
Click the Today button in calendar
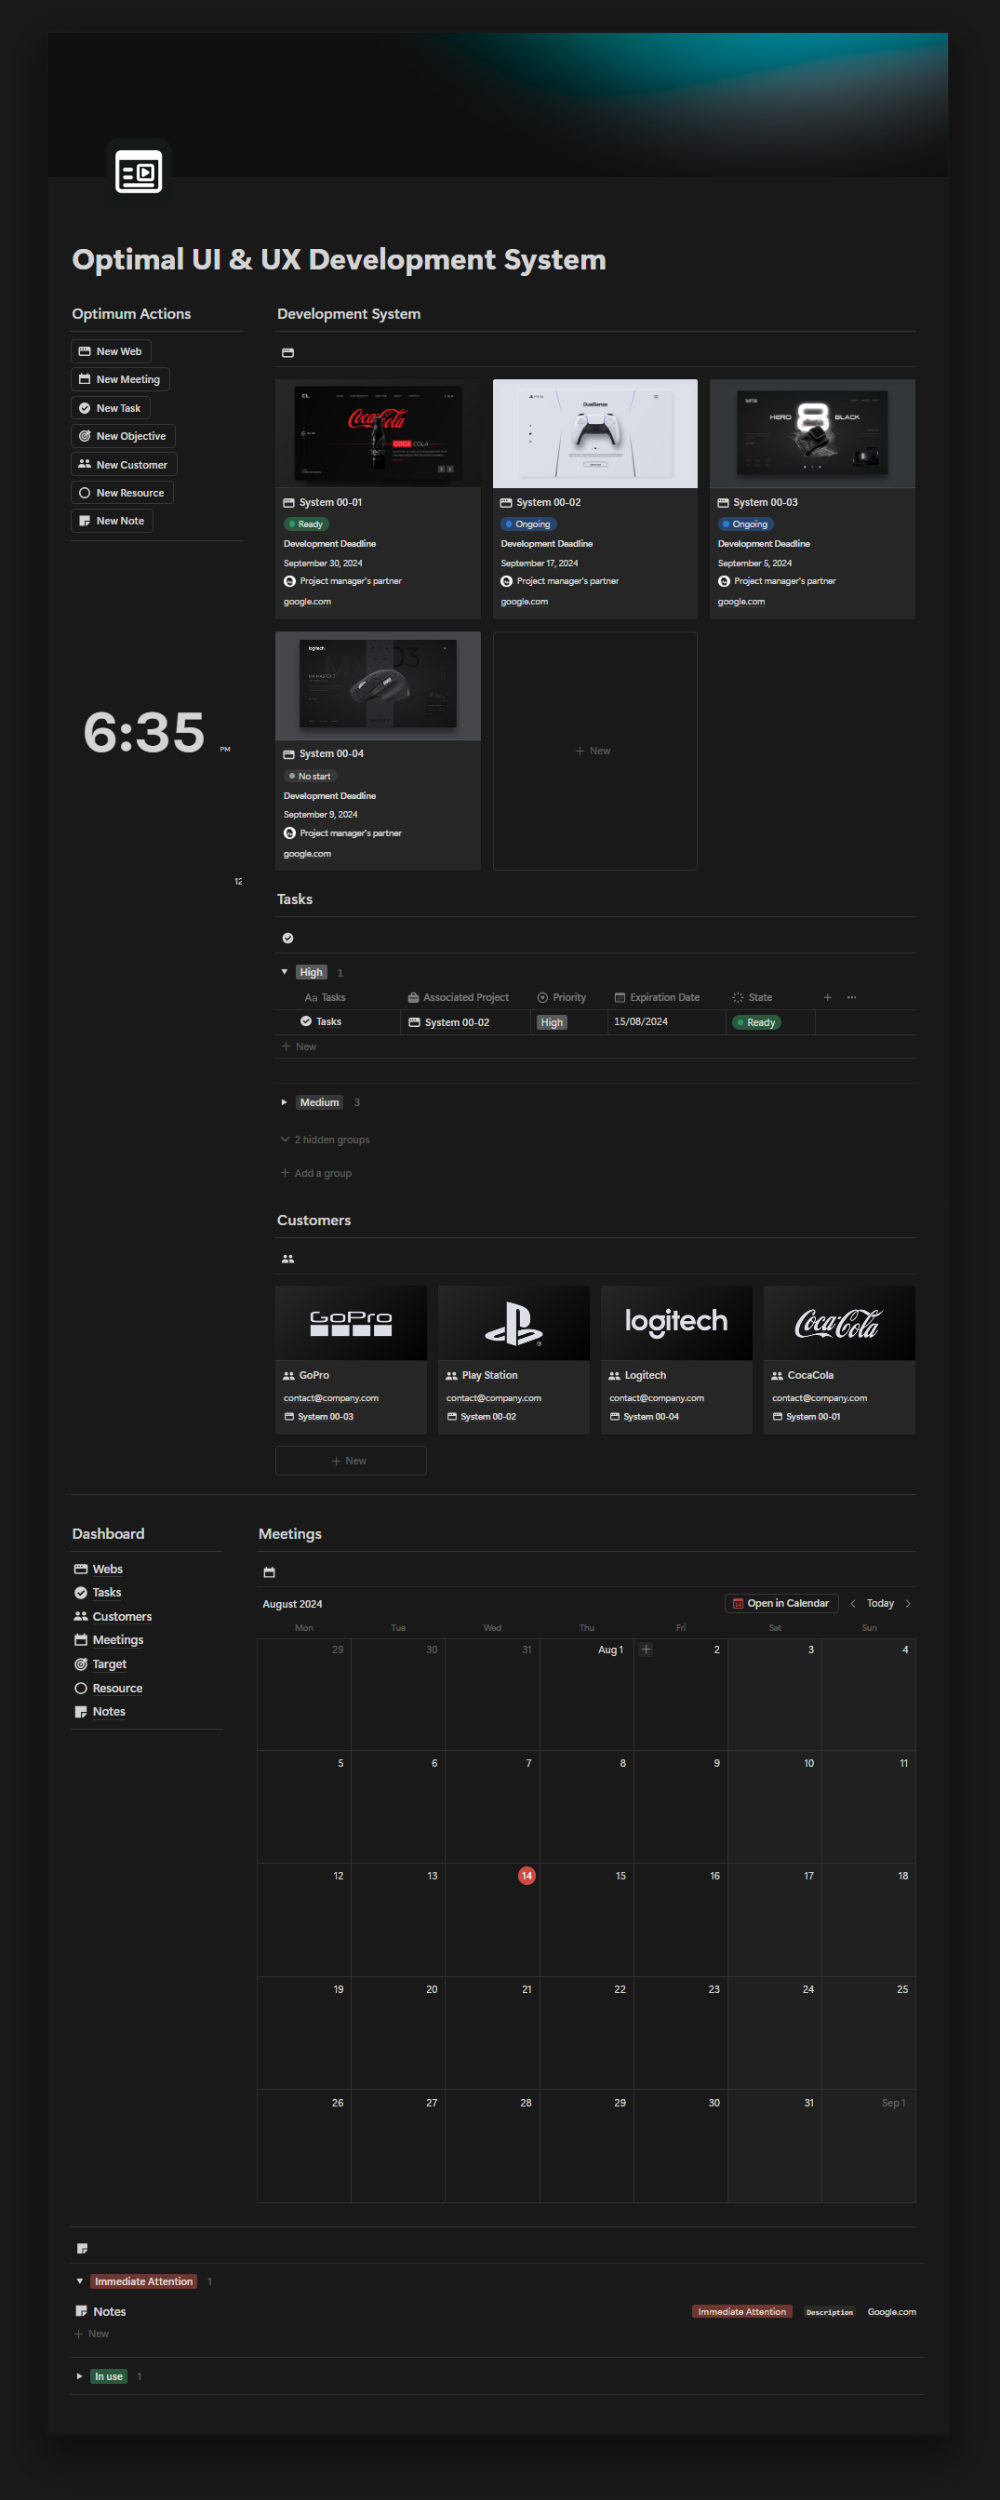point(880,1603)
